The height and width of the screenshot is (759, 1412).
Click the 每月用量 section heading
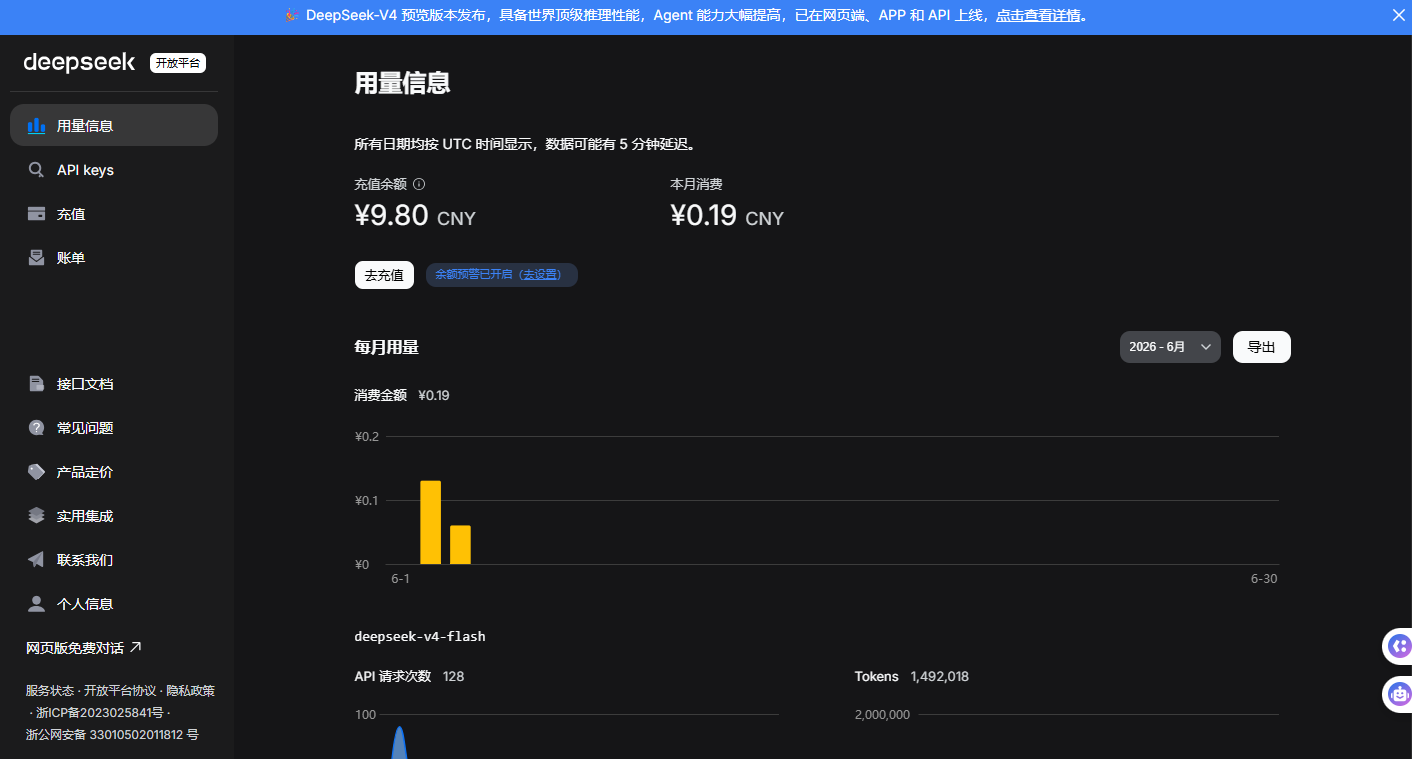(386, 347)
